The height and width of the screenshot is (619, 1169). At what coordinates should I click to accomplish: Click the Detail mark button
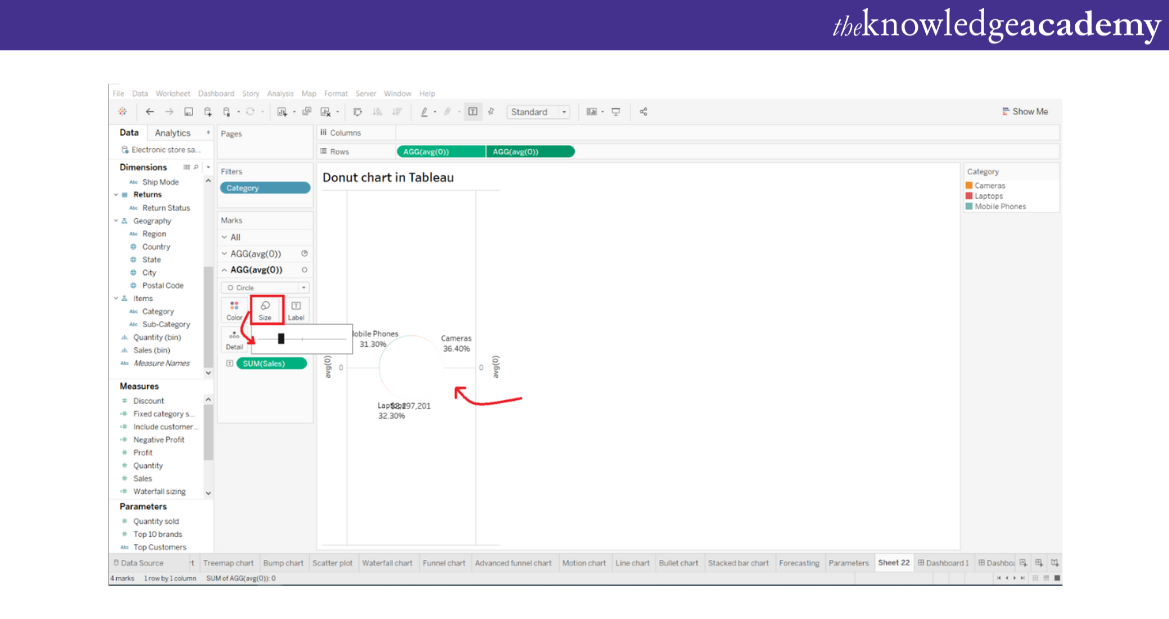(234, 340)
